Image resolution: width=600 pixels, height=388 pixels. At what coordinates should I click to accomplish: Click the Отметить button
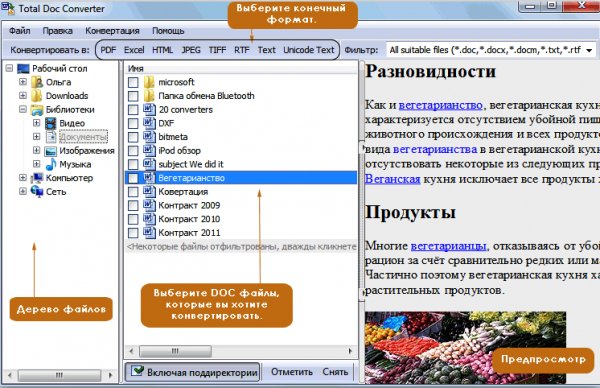pos(292,372)
